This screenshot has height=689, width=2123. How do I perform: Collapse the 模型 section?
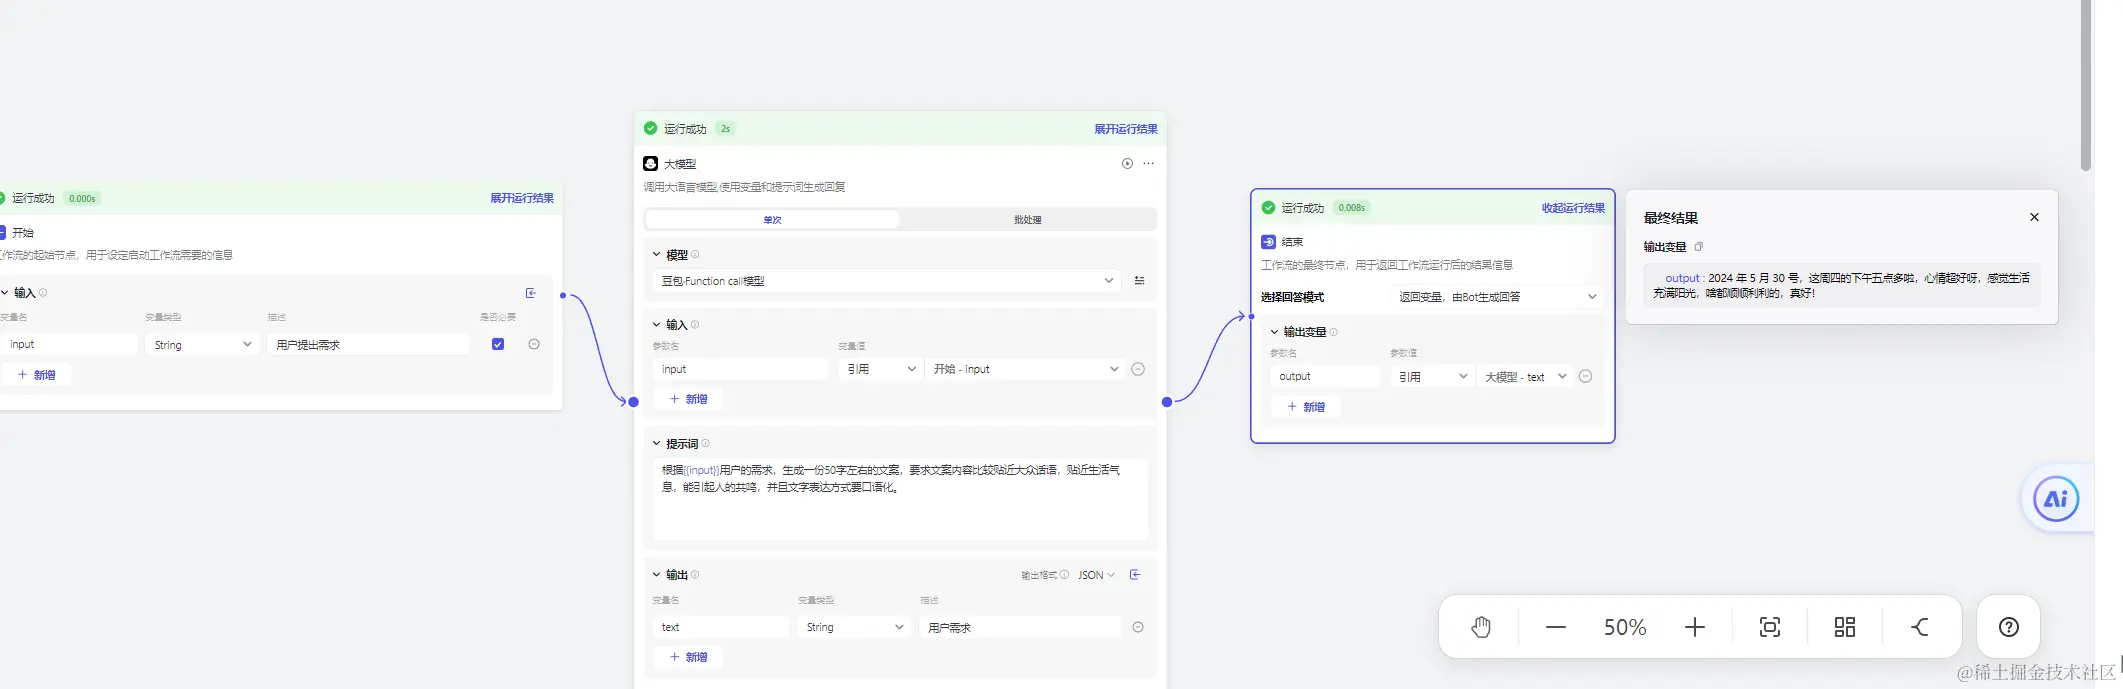coord(657,255)
